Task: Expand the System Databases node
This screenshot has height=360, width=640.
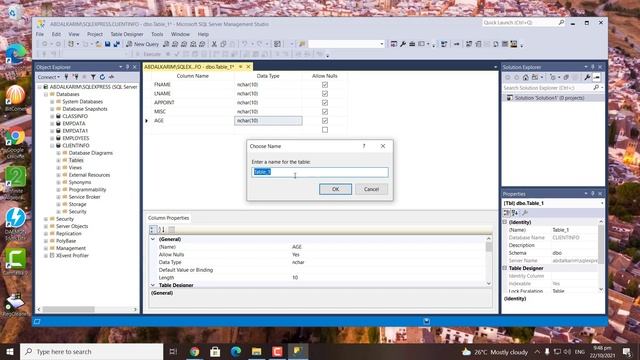Action: (x=52, y=102)
